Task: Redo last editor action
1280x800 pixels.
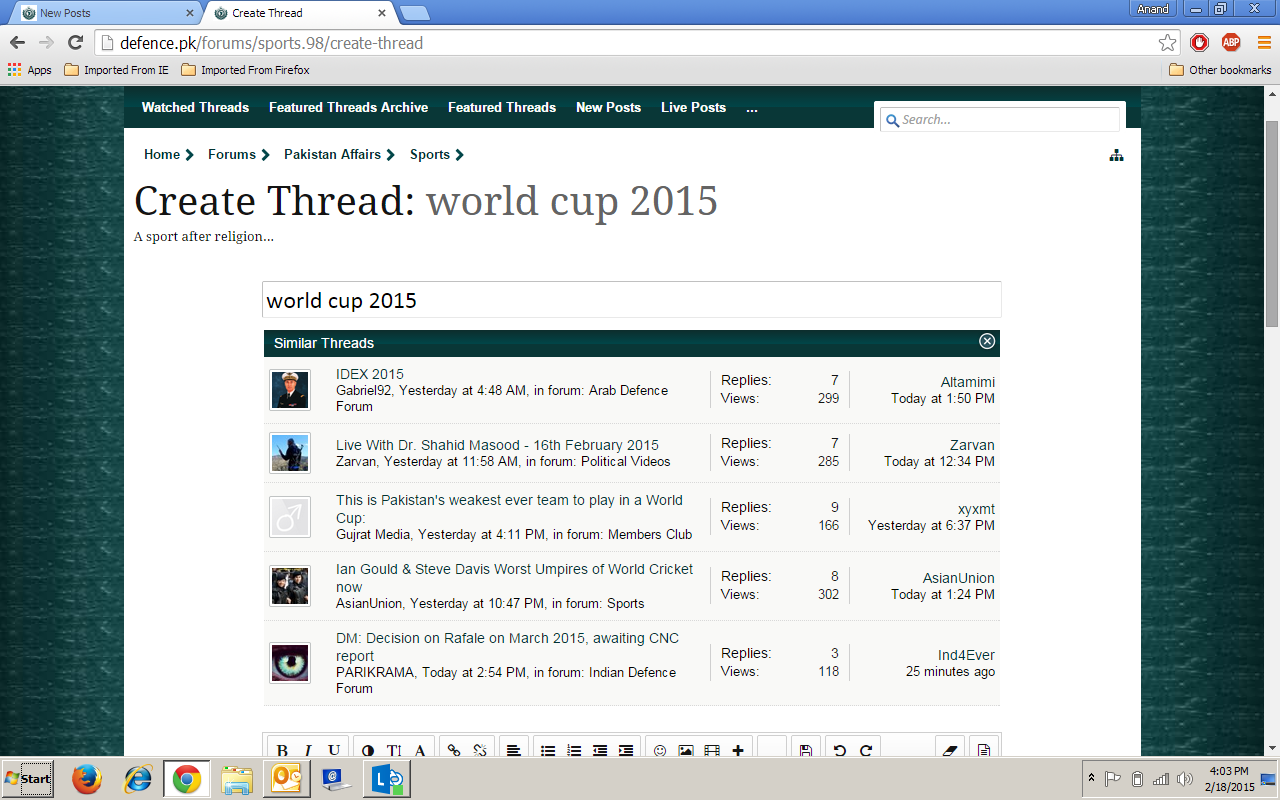Action: coord(866,750)
